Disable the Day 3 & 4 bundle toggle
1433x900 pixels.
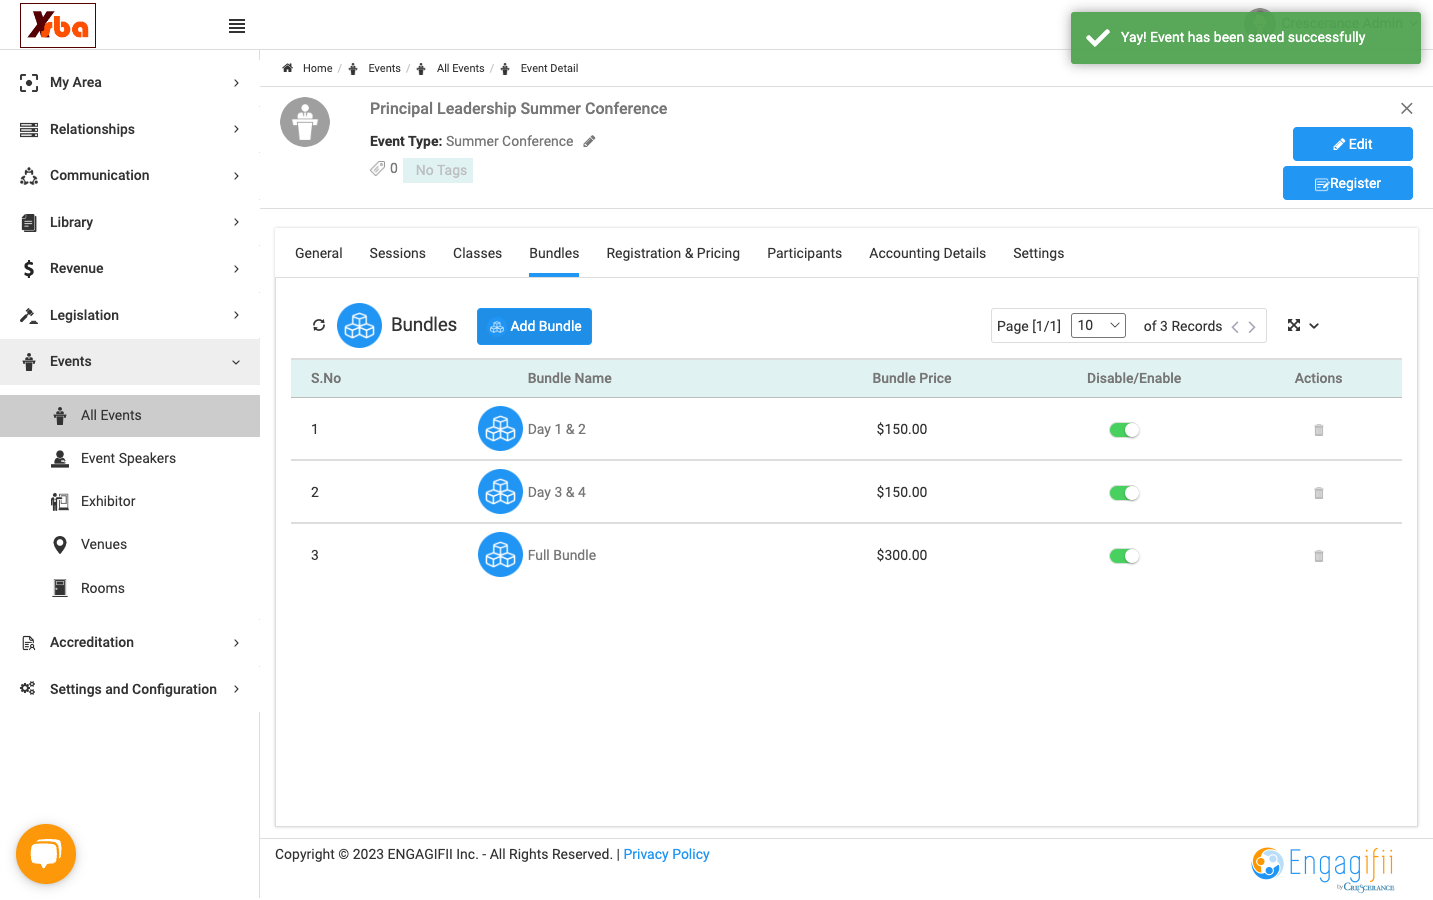click(1124, 493)
